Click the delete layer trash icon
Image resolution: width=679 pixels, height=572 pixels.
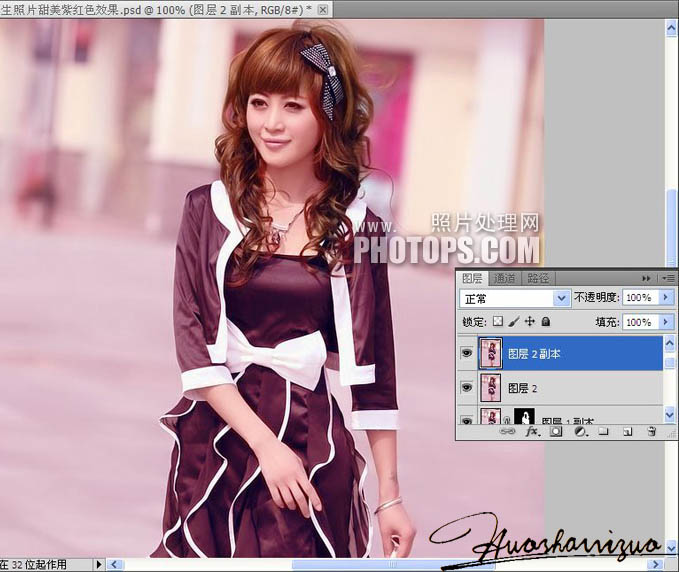click(x=650, y=432)
